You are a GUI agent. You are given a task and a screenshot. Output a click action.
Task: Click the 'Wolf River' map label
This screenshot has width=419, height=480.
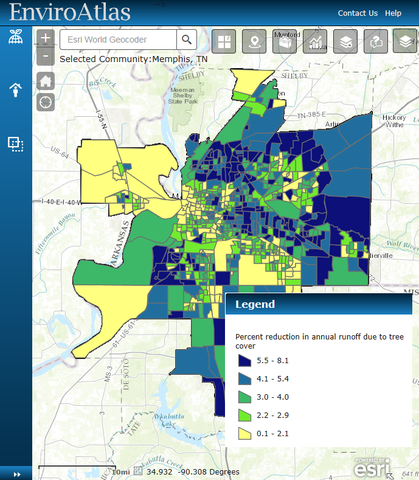click(x=402, y=246)
